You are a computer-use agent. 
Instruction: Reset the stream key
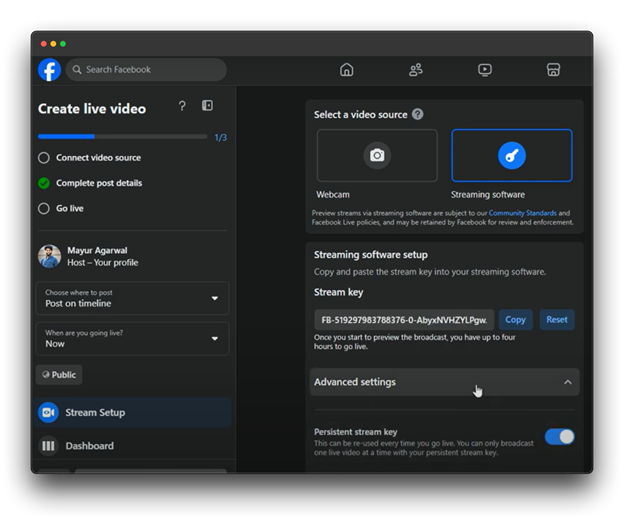point(557,319)
